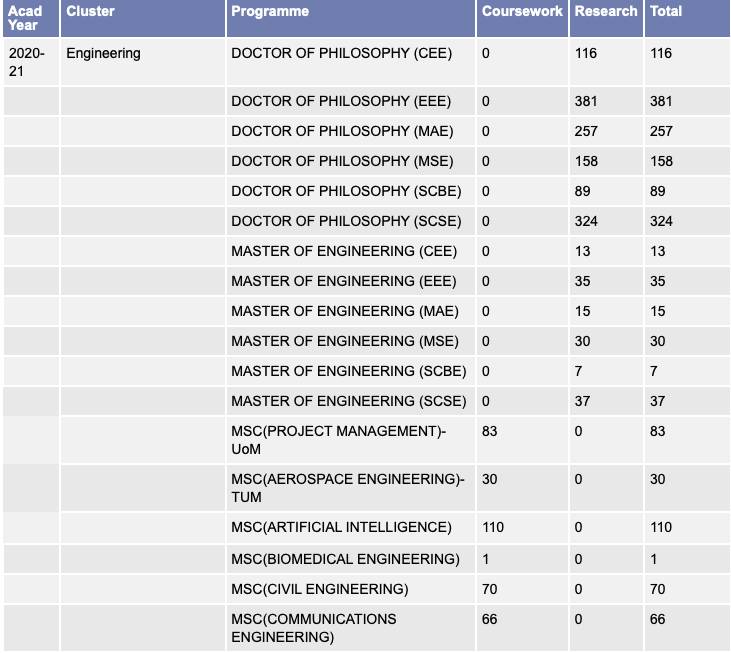731x653 pixels.
Task: Click MSC(PROJECT MANAGEMENT)-UoM programme cell
Action: [x=338, y=440]
